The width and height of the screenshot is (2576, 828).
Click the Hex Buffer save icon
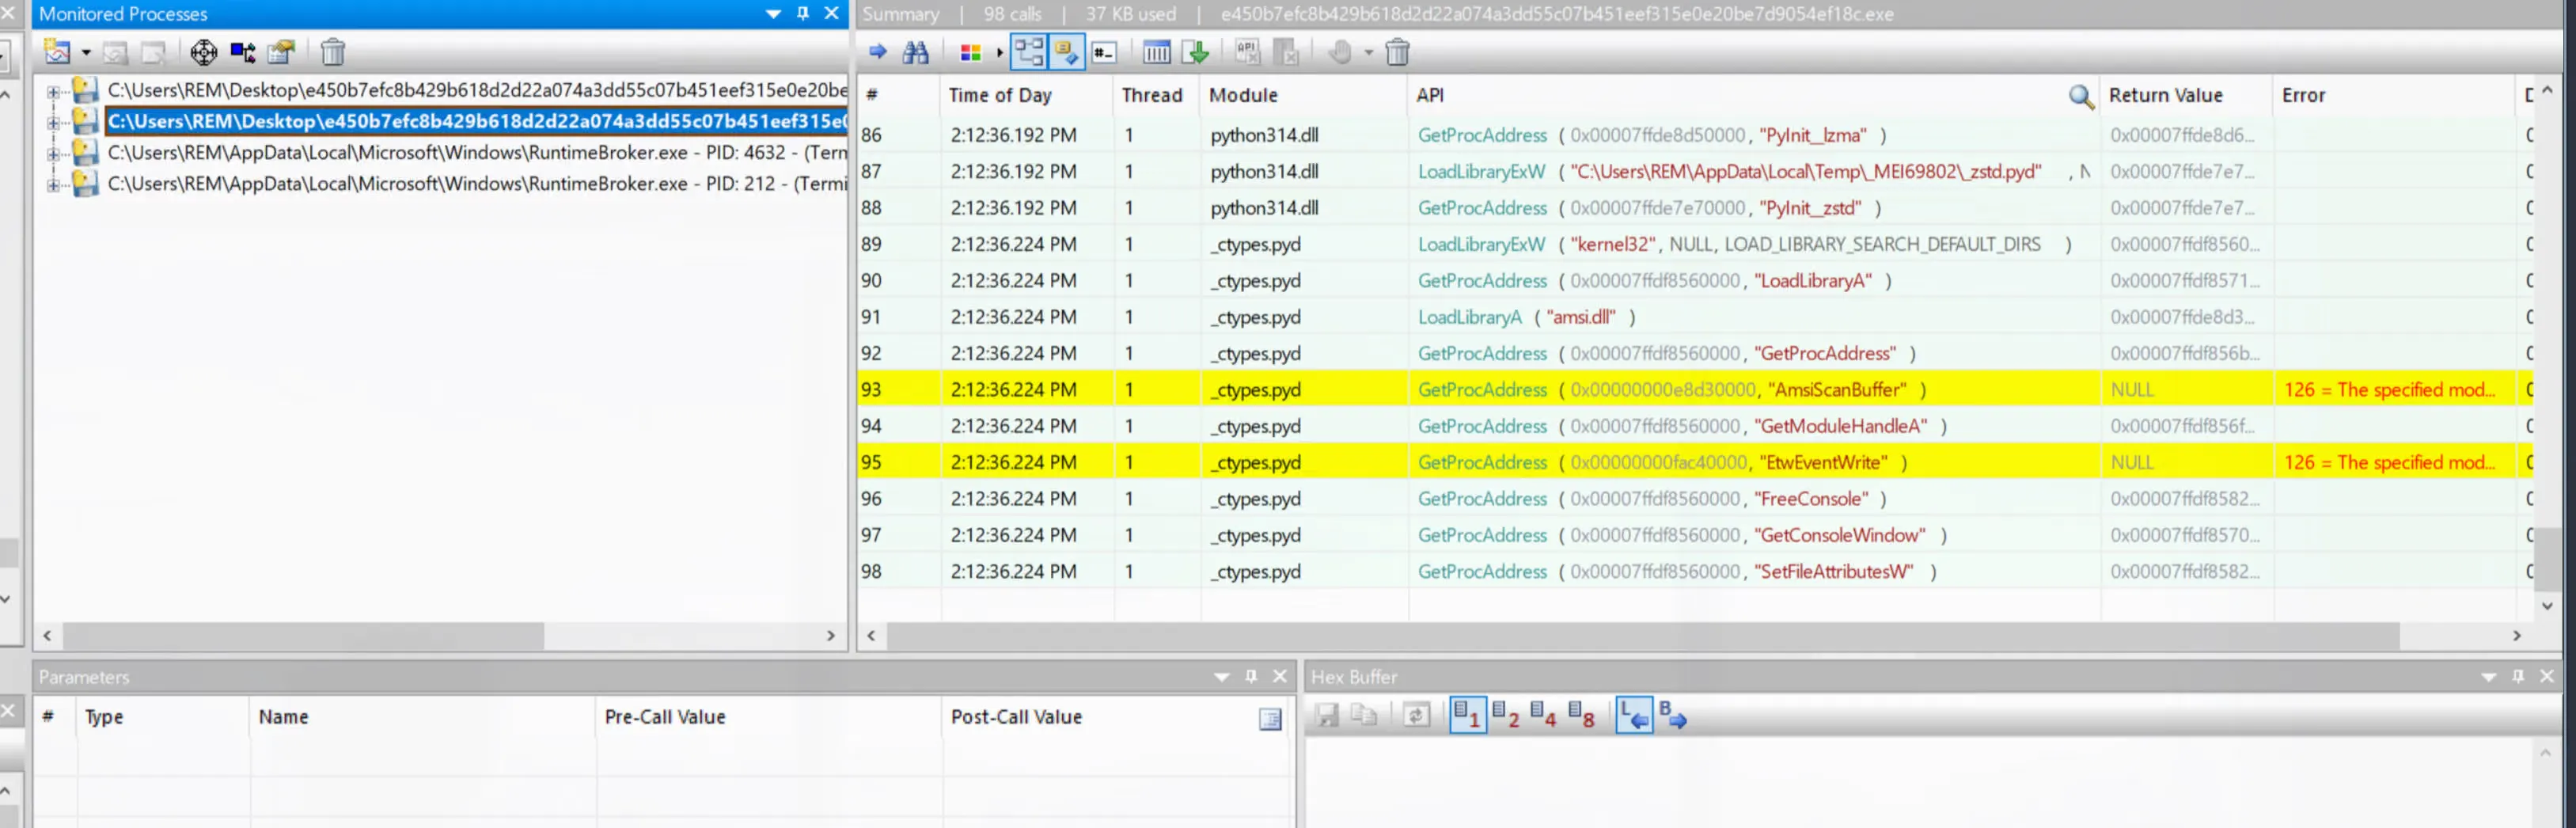point(1327,716)
